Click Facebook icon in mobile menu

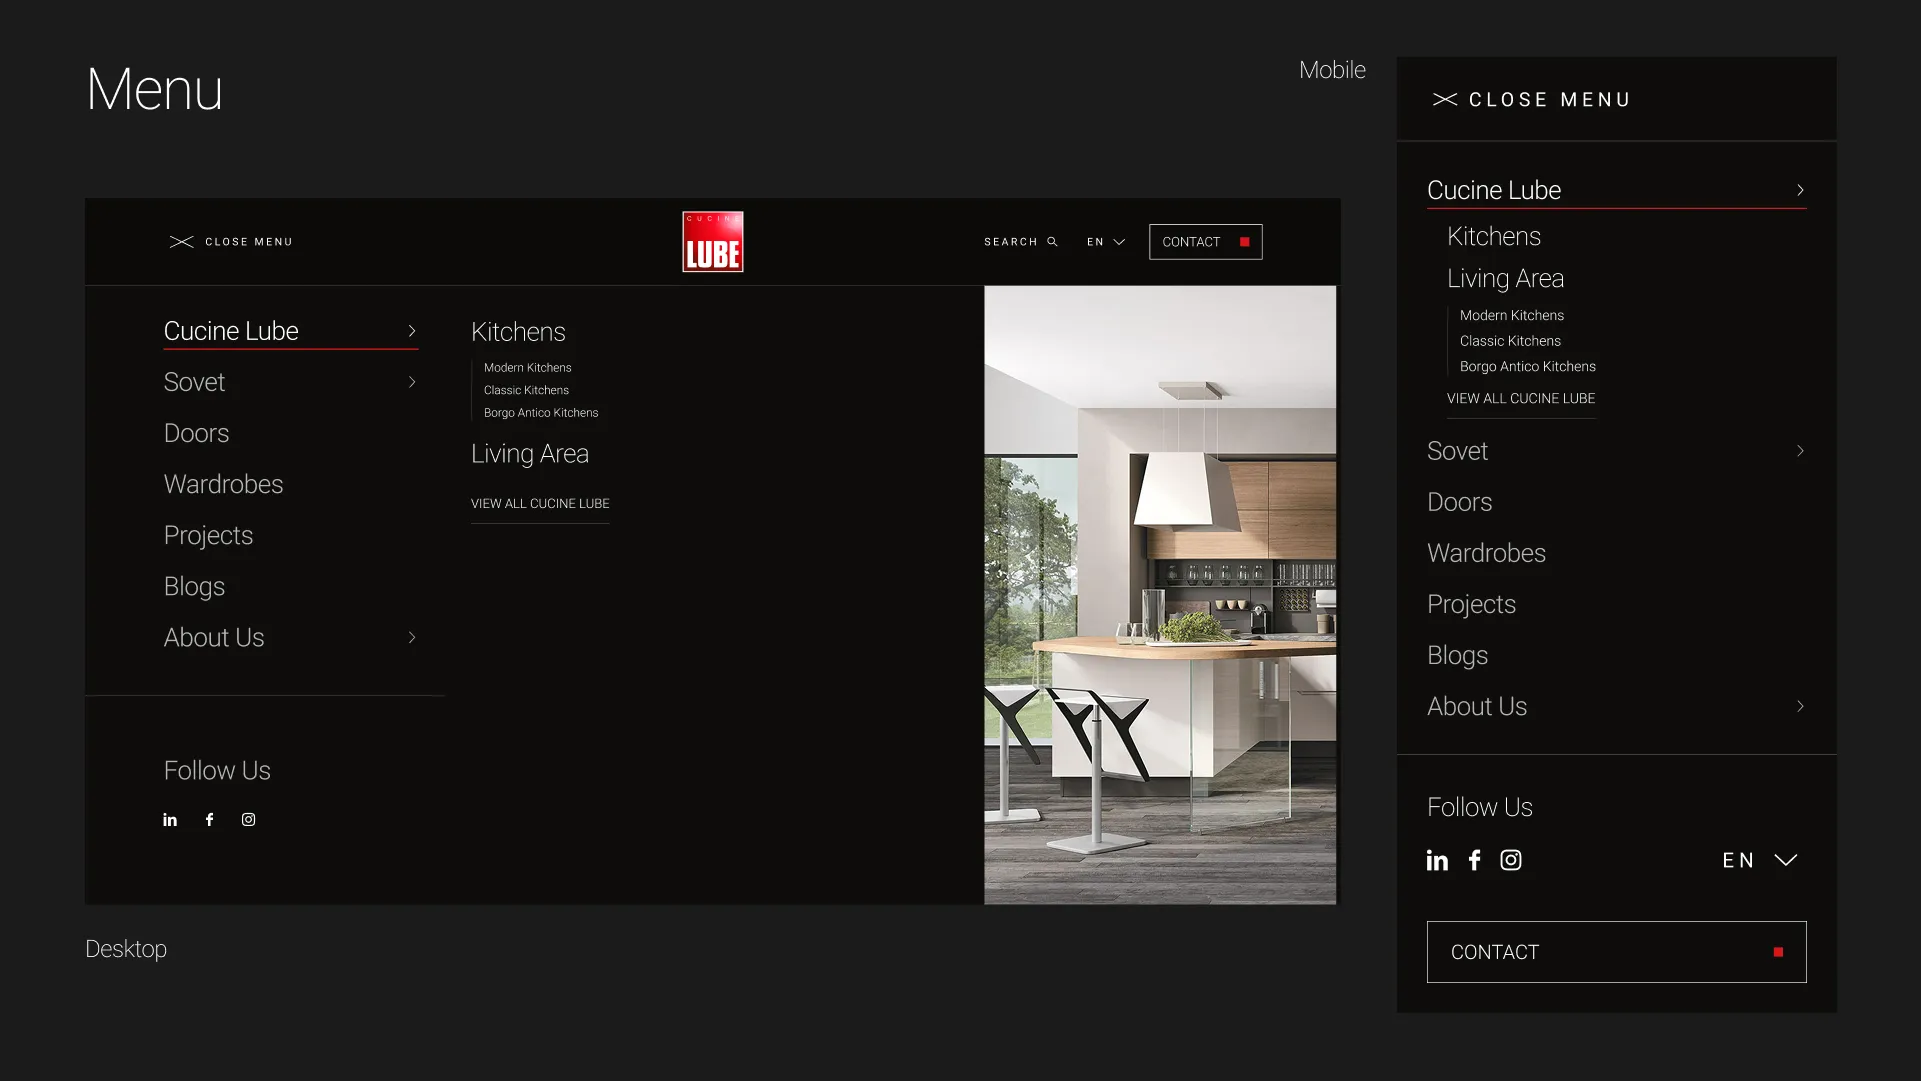click(1474, 860)
